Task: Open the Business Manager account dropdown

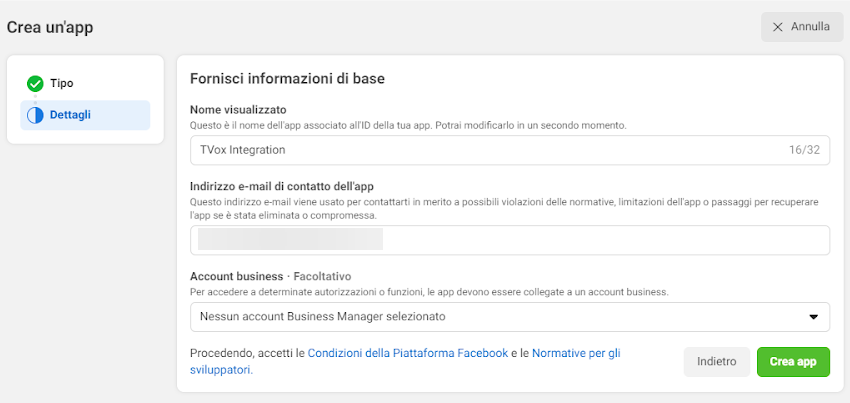Action: pos(510,317)
